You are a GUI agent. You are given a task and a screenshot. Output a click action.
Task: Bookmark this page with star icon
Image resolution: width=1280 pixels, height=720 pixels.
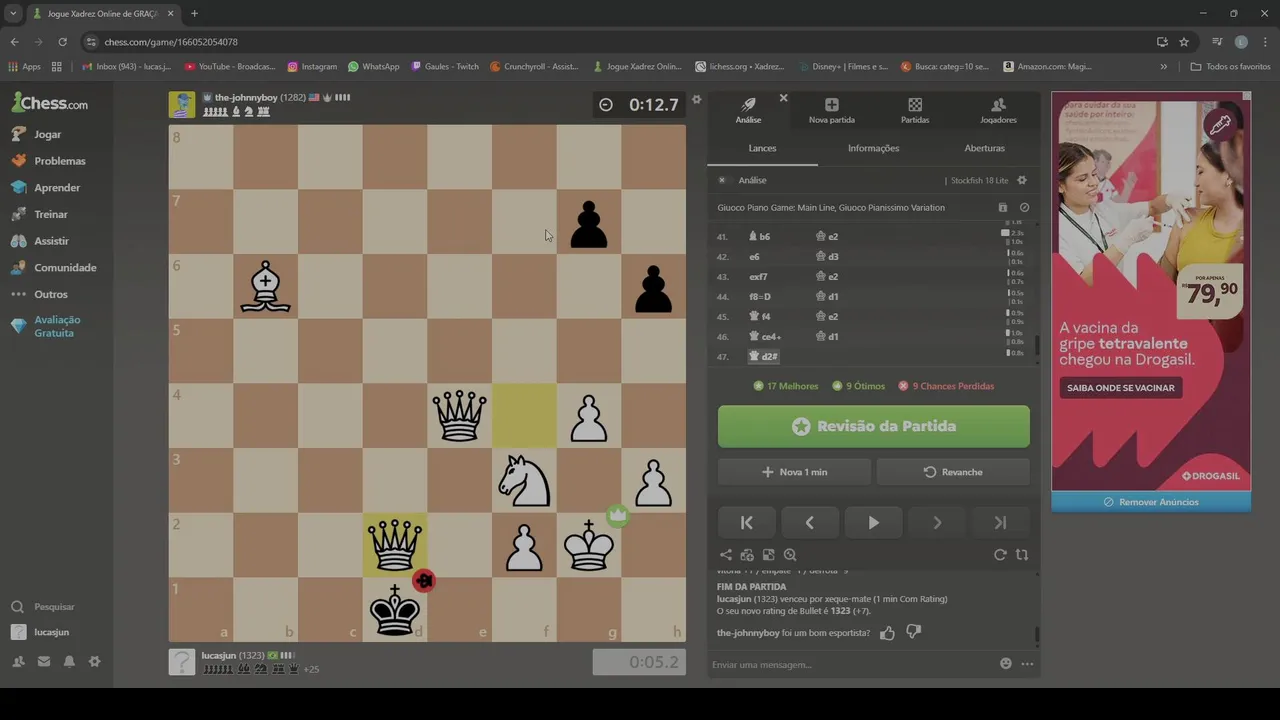point(1184,42)
